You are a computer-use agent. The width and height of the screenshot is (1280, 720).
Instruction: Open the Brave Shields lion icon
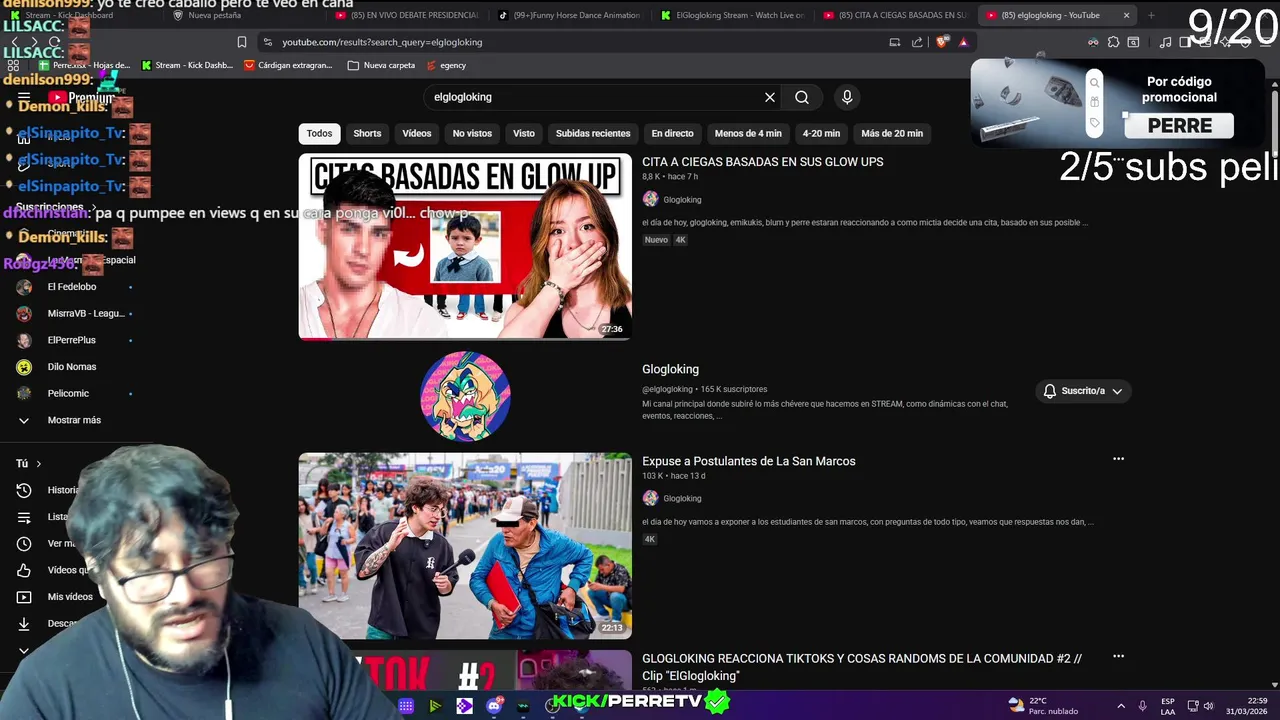[x=943, y=42]
